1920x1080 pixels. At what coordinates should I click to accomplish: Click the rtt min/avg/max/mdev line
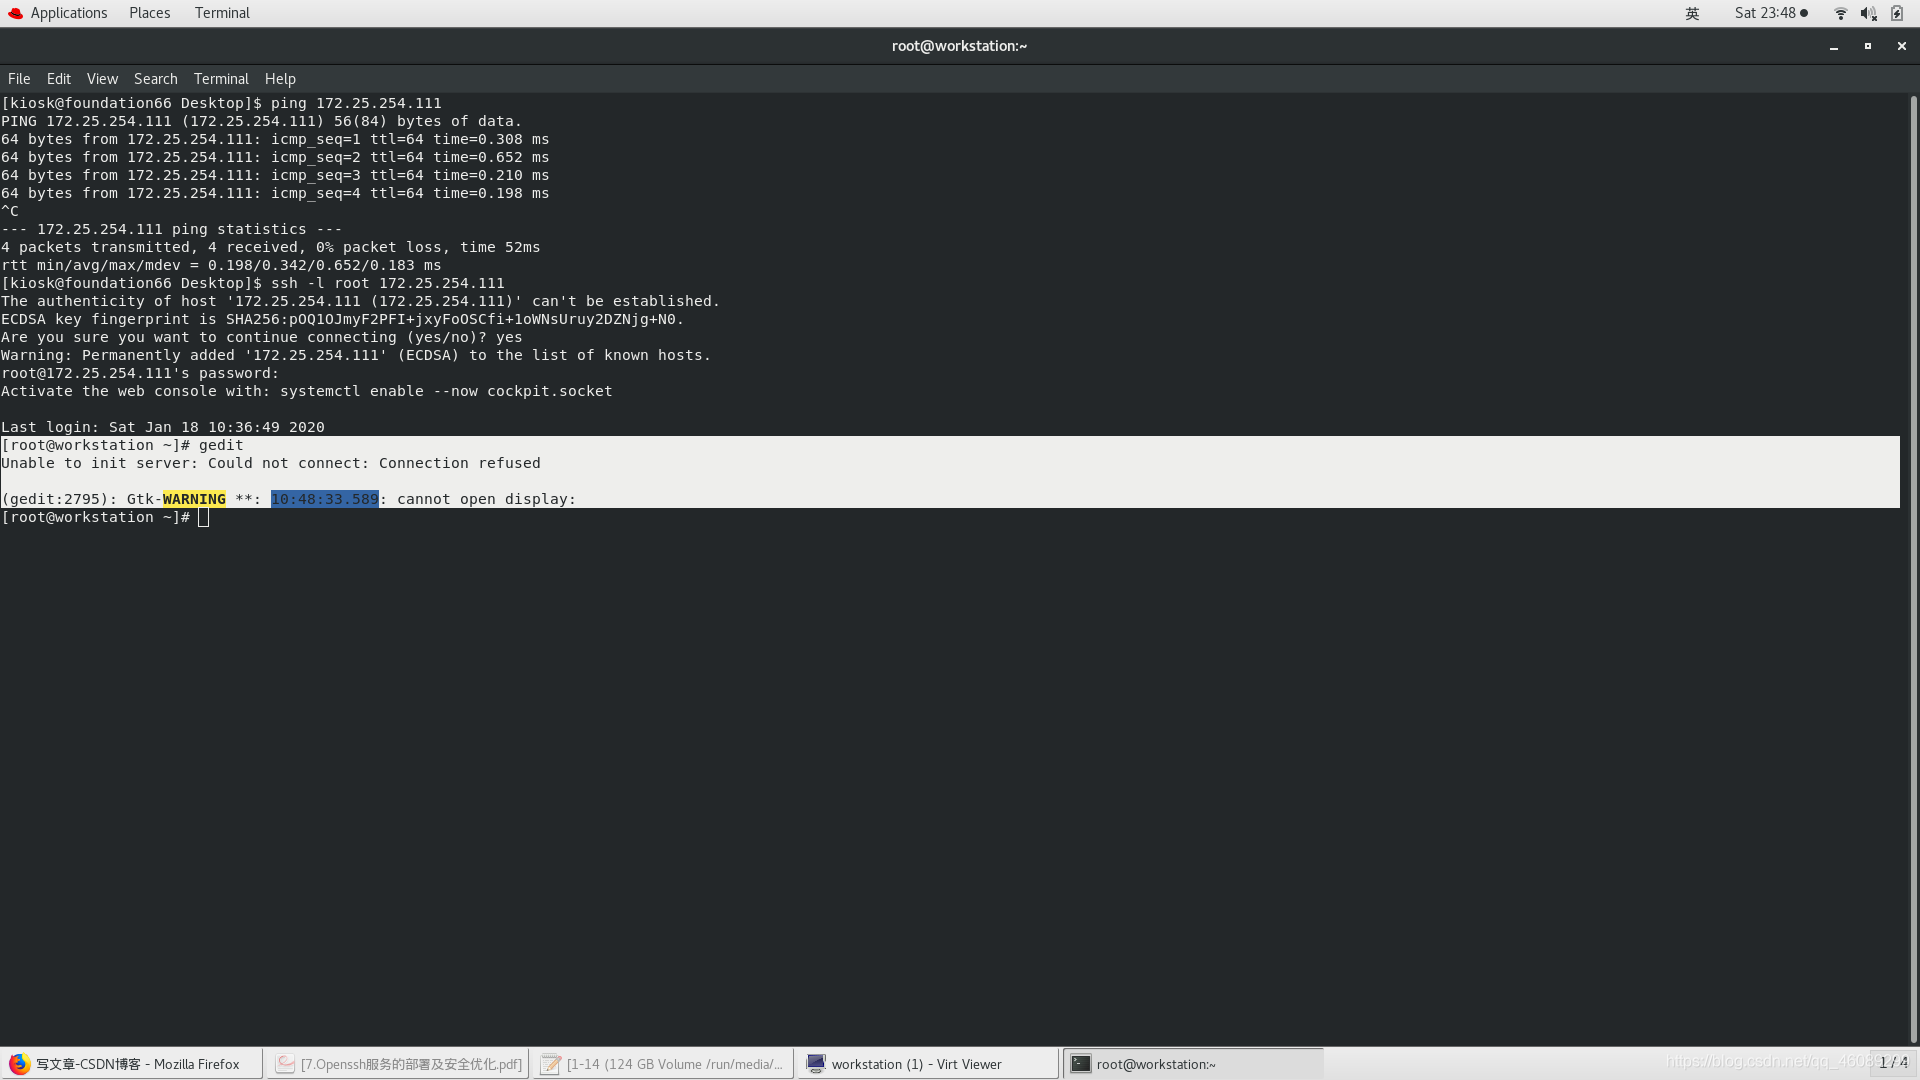click(221, 265)
